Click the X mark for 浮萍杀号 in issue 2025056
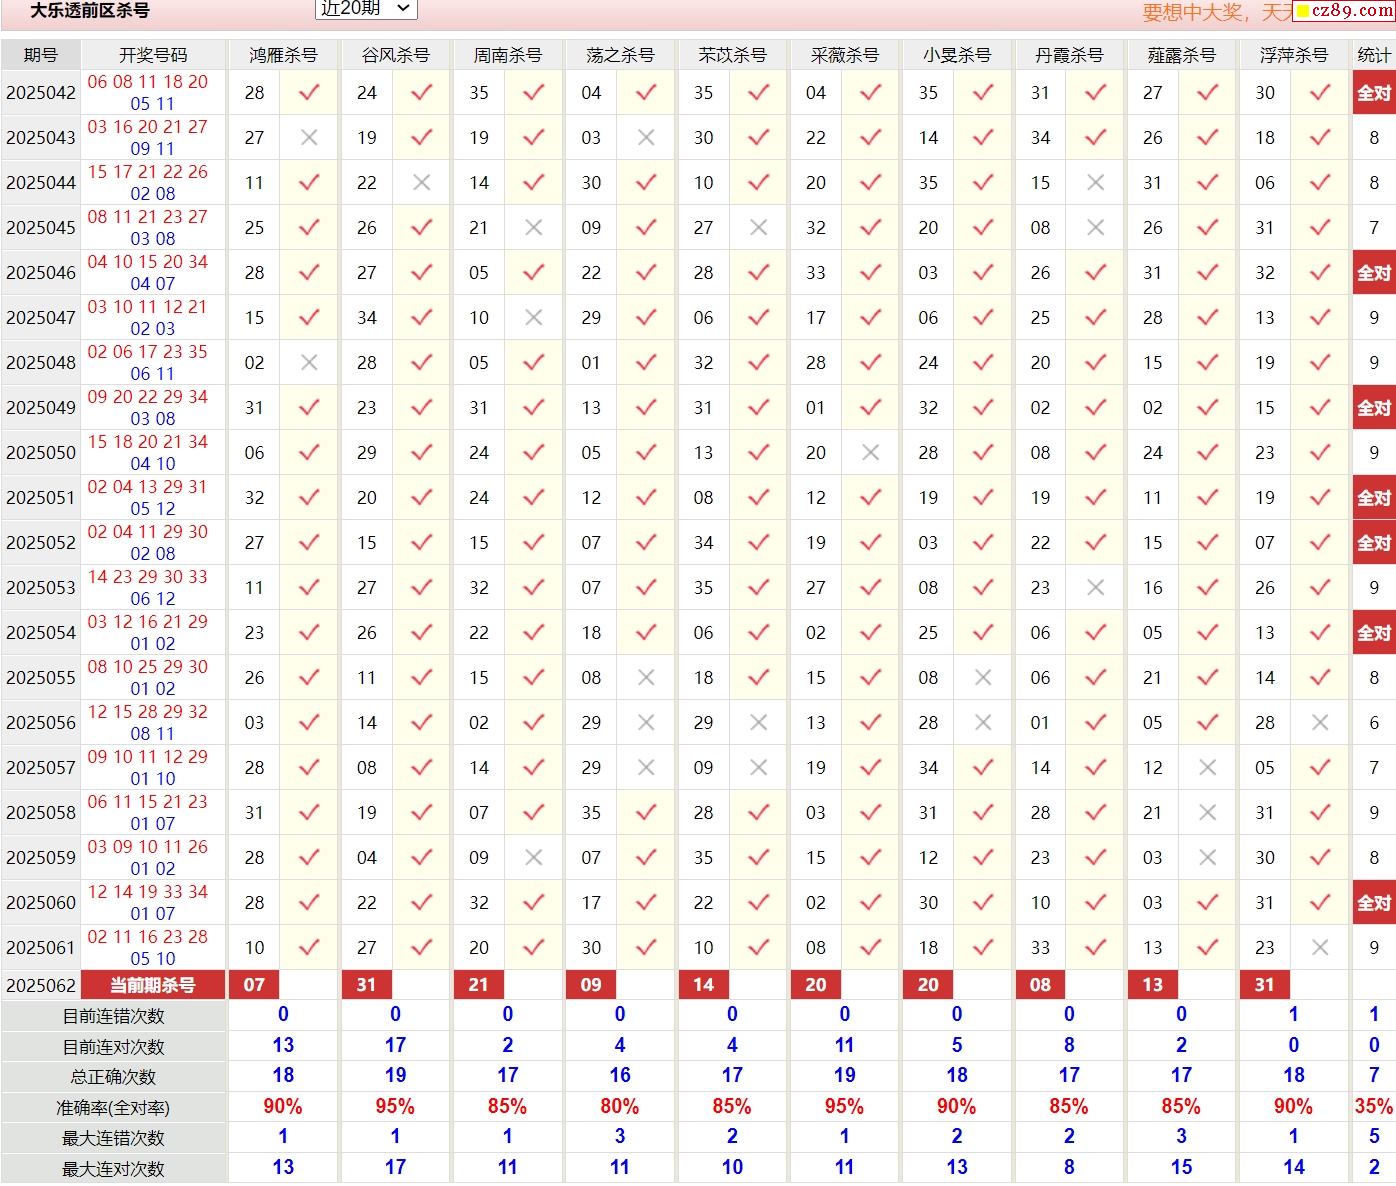 pyautogui.click(x=1320, y=723)
